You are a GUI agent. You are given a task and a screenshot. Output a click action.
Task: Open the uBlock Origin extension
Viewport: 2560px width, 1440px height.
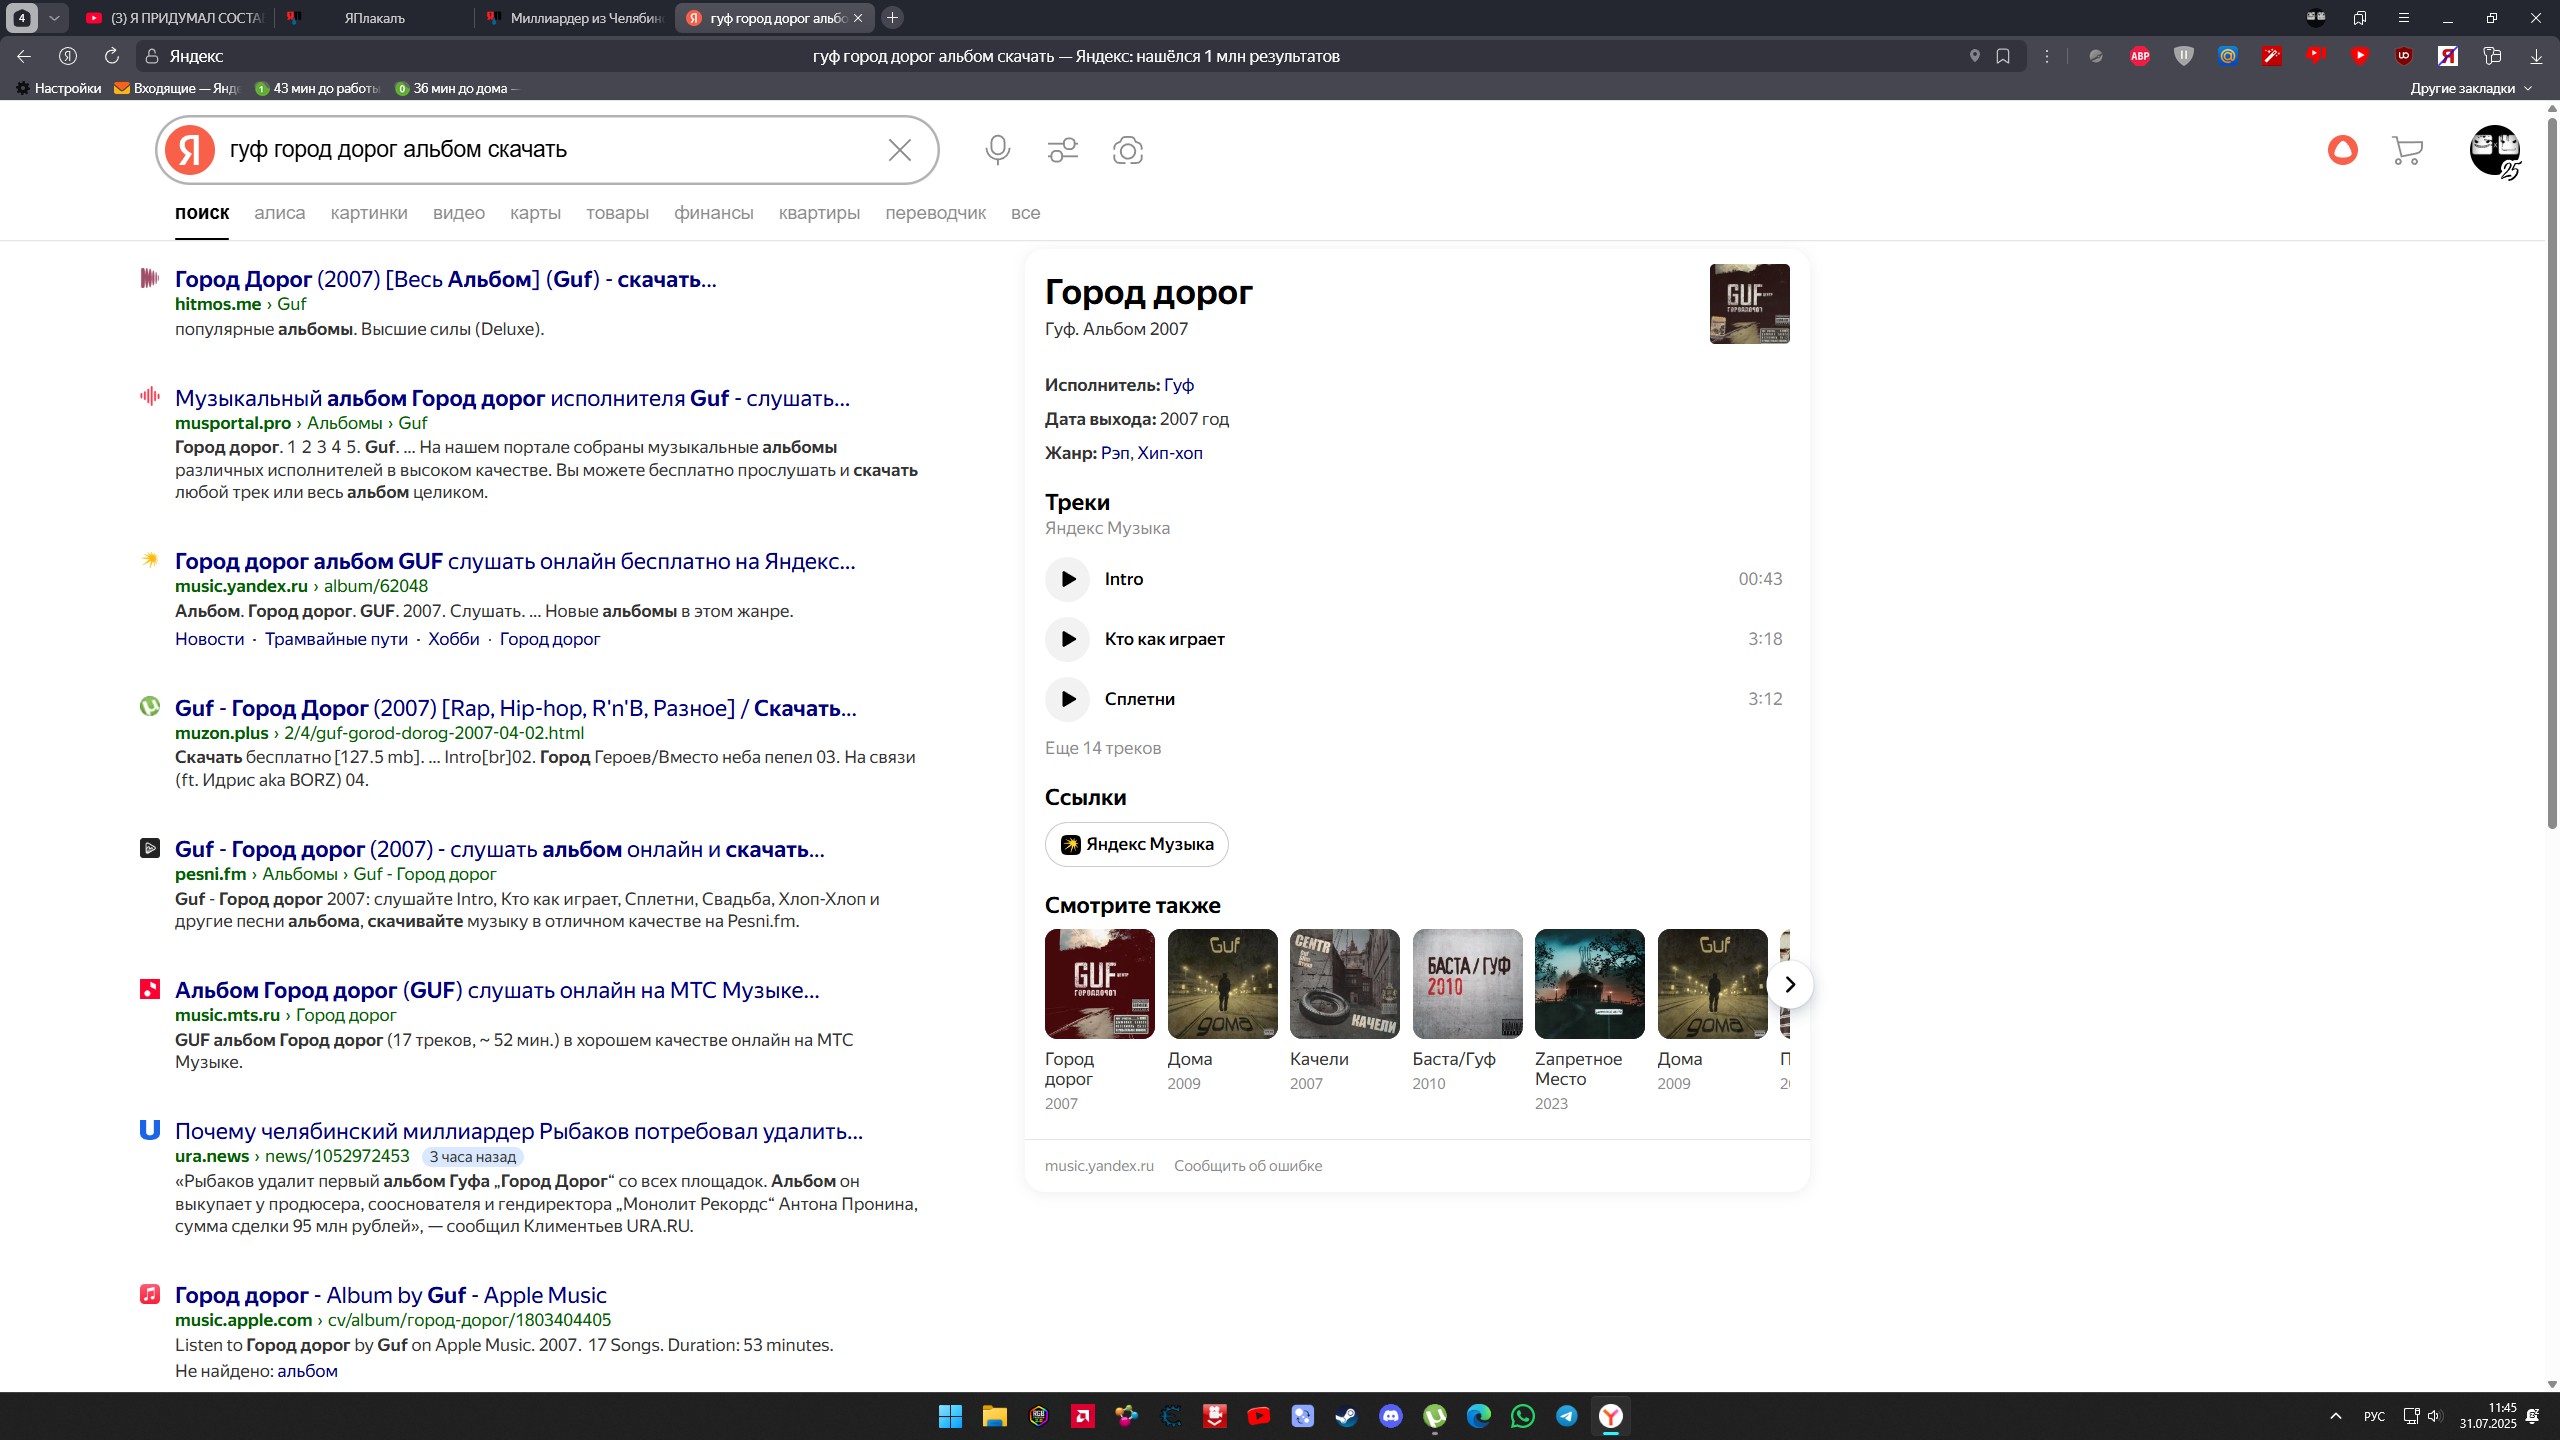pyautogui.click(x=2404, y=56)
